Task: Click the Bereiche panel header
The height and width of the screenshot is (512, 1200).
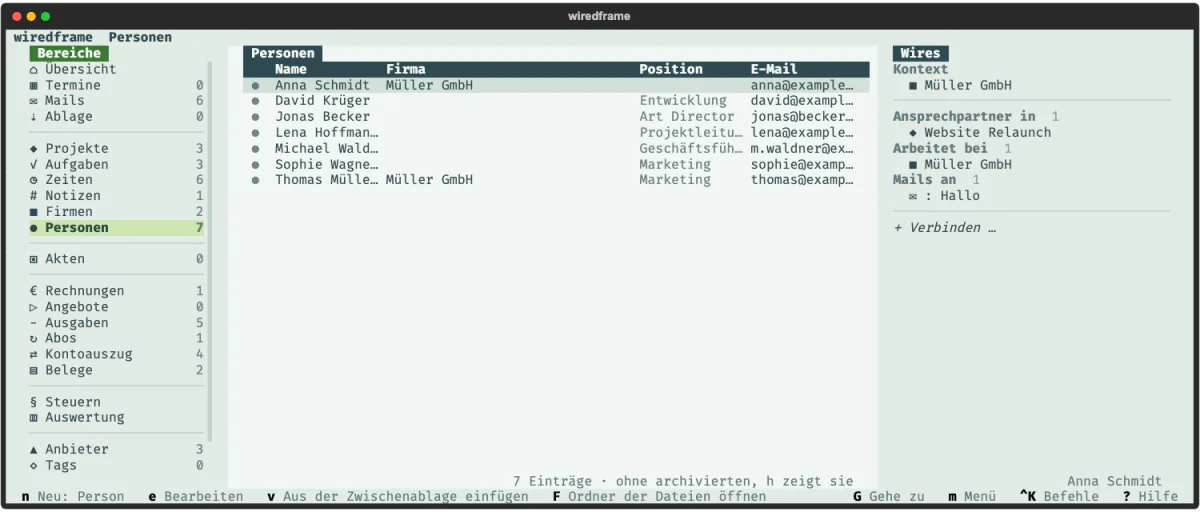Action: coord(69,53)
